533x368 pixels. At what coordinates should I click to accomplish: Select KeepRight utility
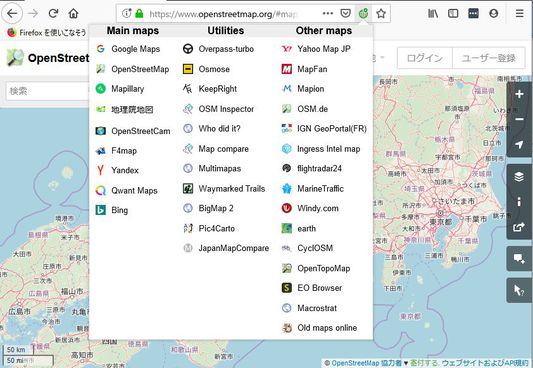pyautogui.click(x=210, y=89)
